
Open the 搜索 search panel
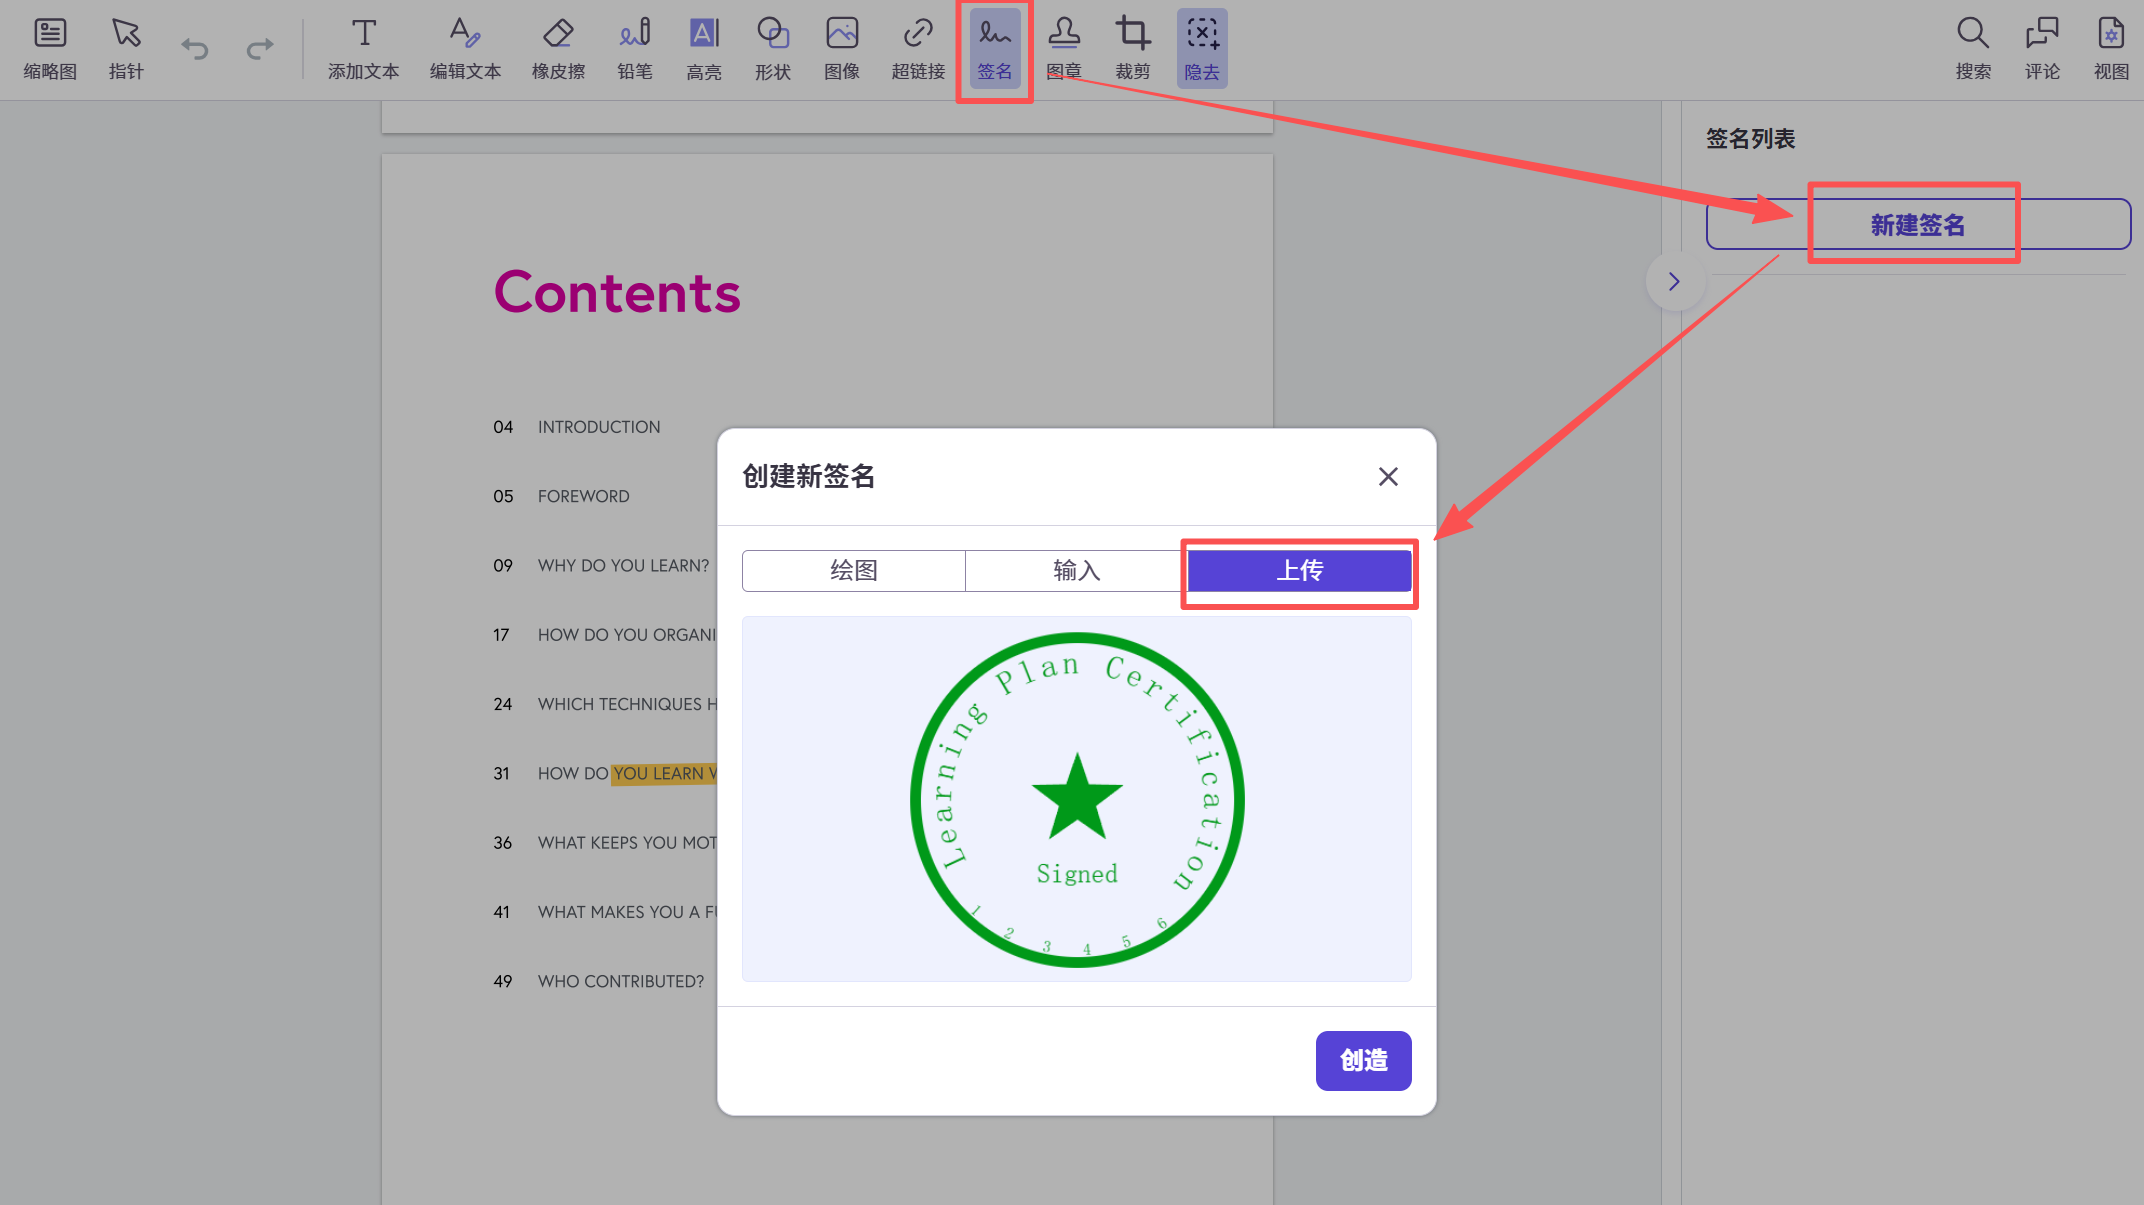(x=1972, y=47)
